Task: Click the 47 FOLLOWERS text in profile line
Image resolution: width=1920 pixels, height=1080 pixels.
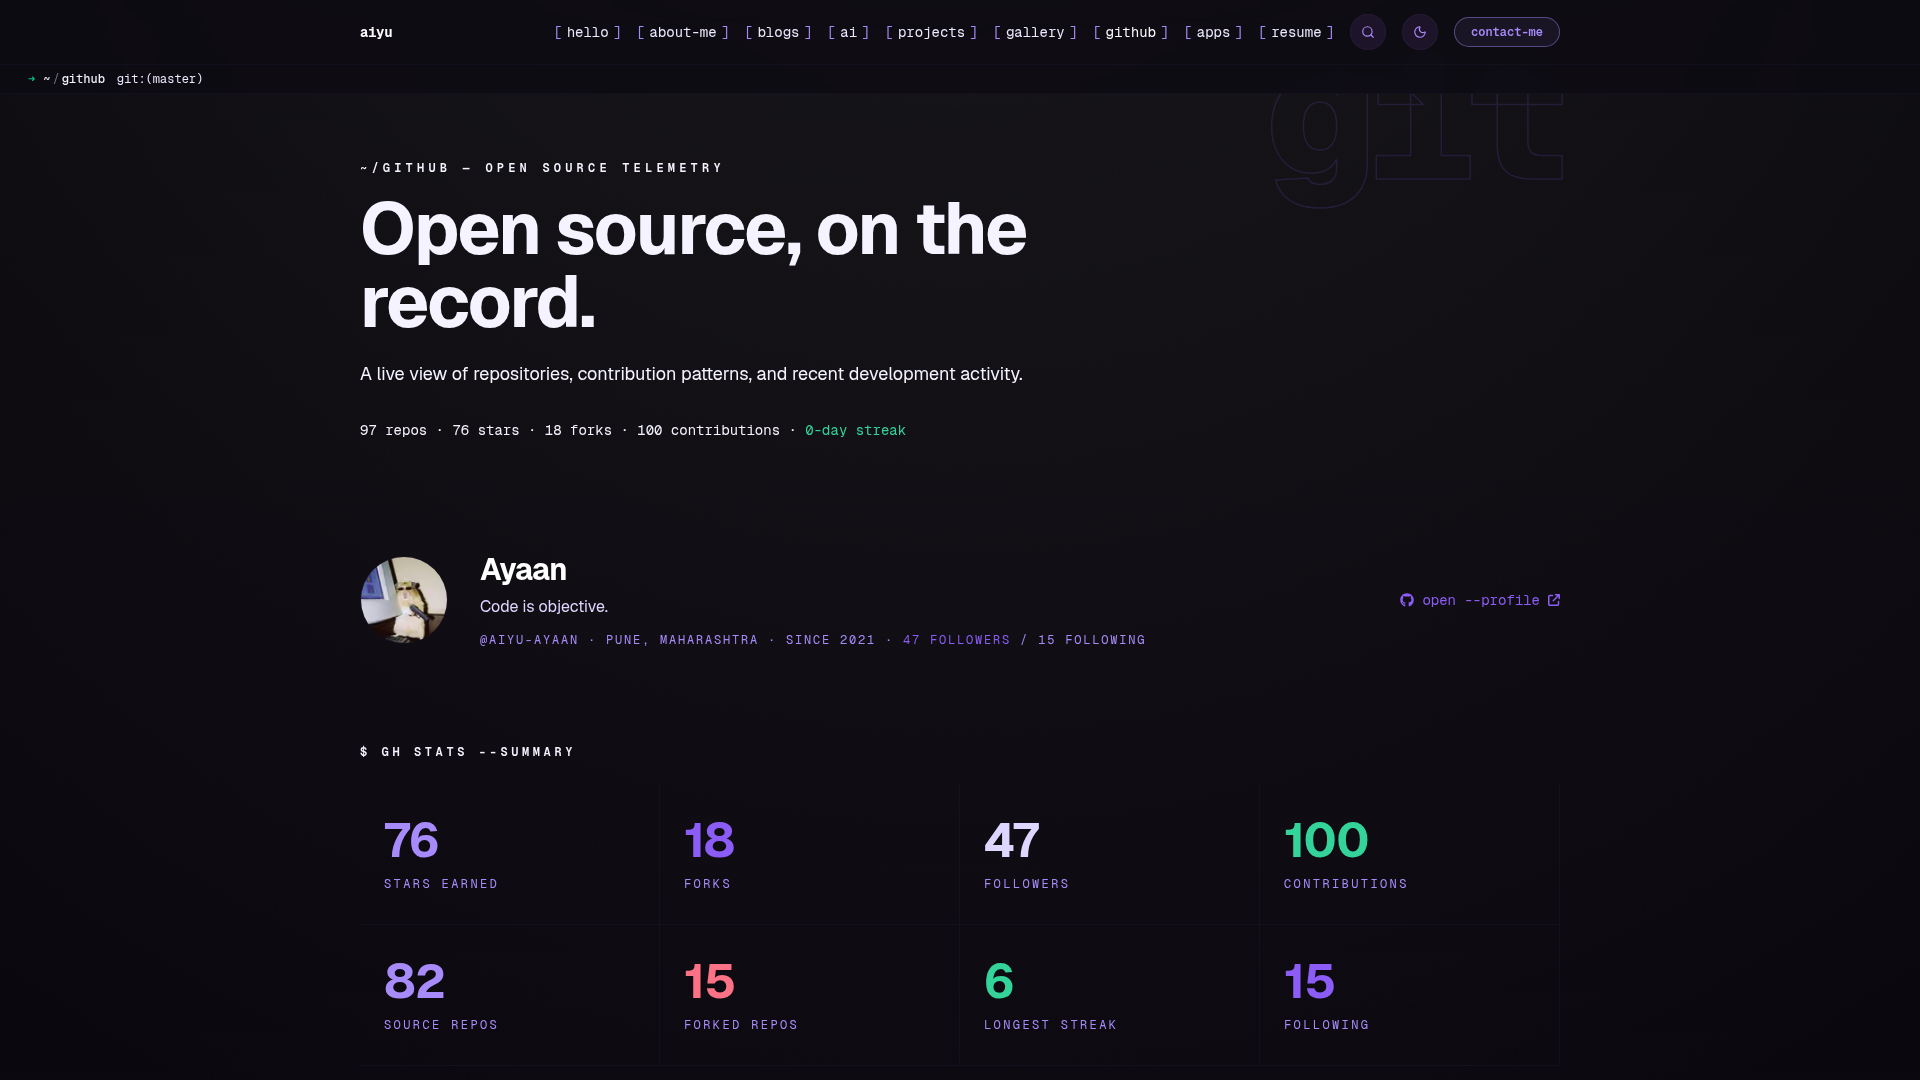Action: pos(957,640)
